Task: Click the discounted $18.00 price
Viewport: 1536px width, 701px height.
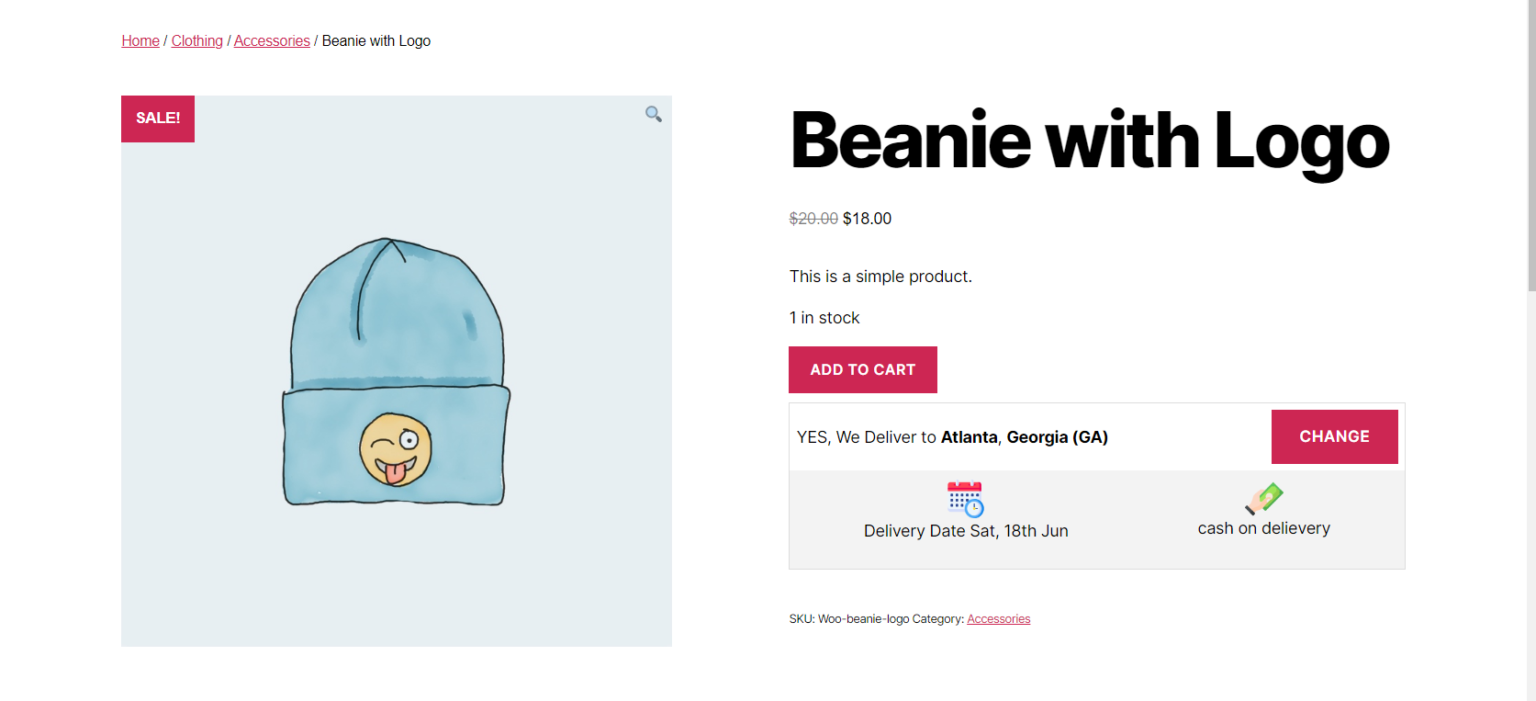Action: click(867, 218)
